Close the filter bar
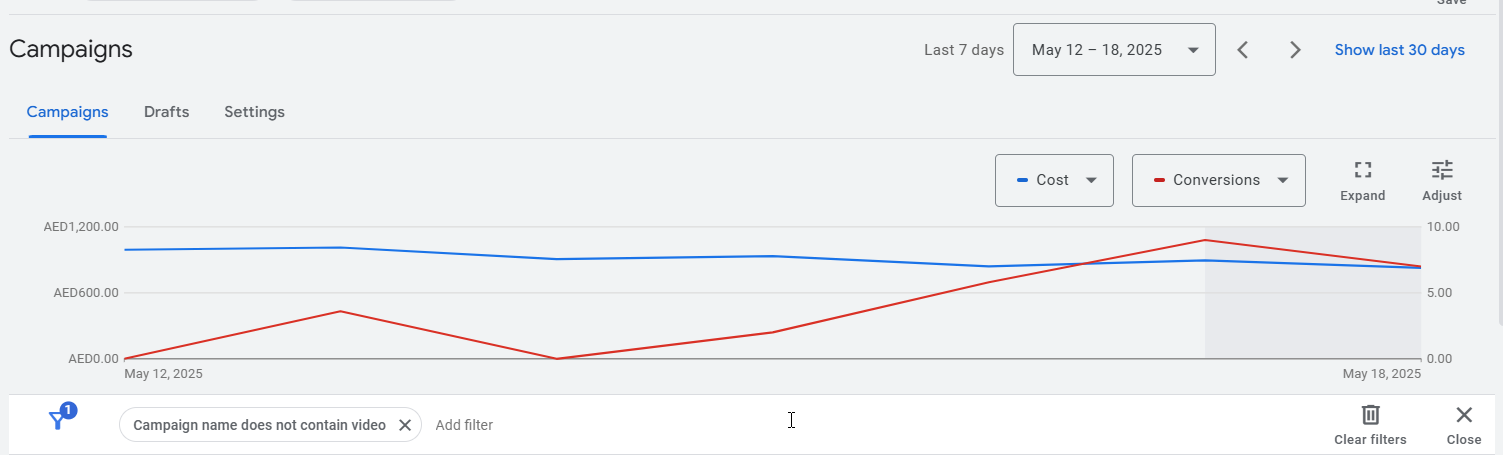 point(1464,424)
